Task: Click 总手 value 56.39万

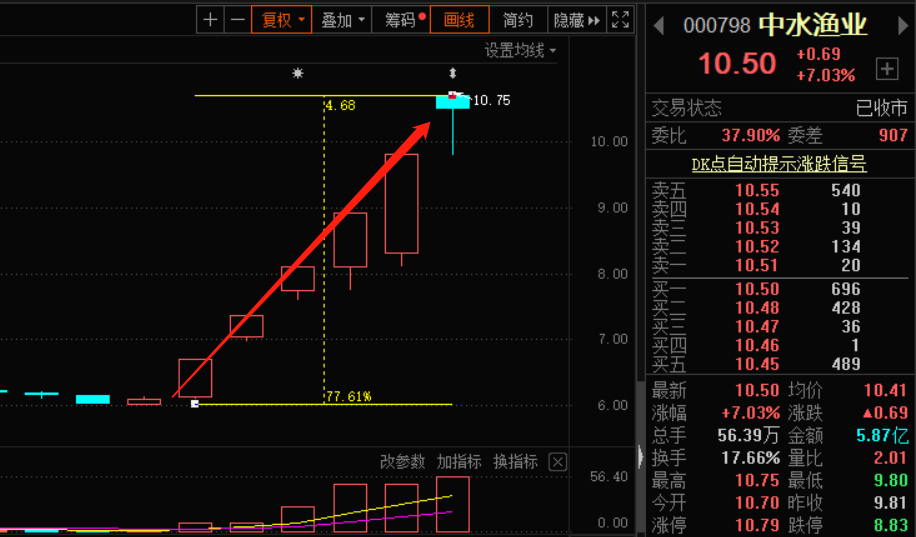Action: (x=748, y=435)
